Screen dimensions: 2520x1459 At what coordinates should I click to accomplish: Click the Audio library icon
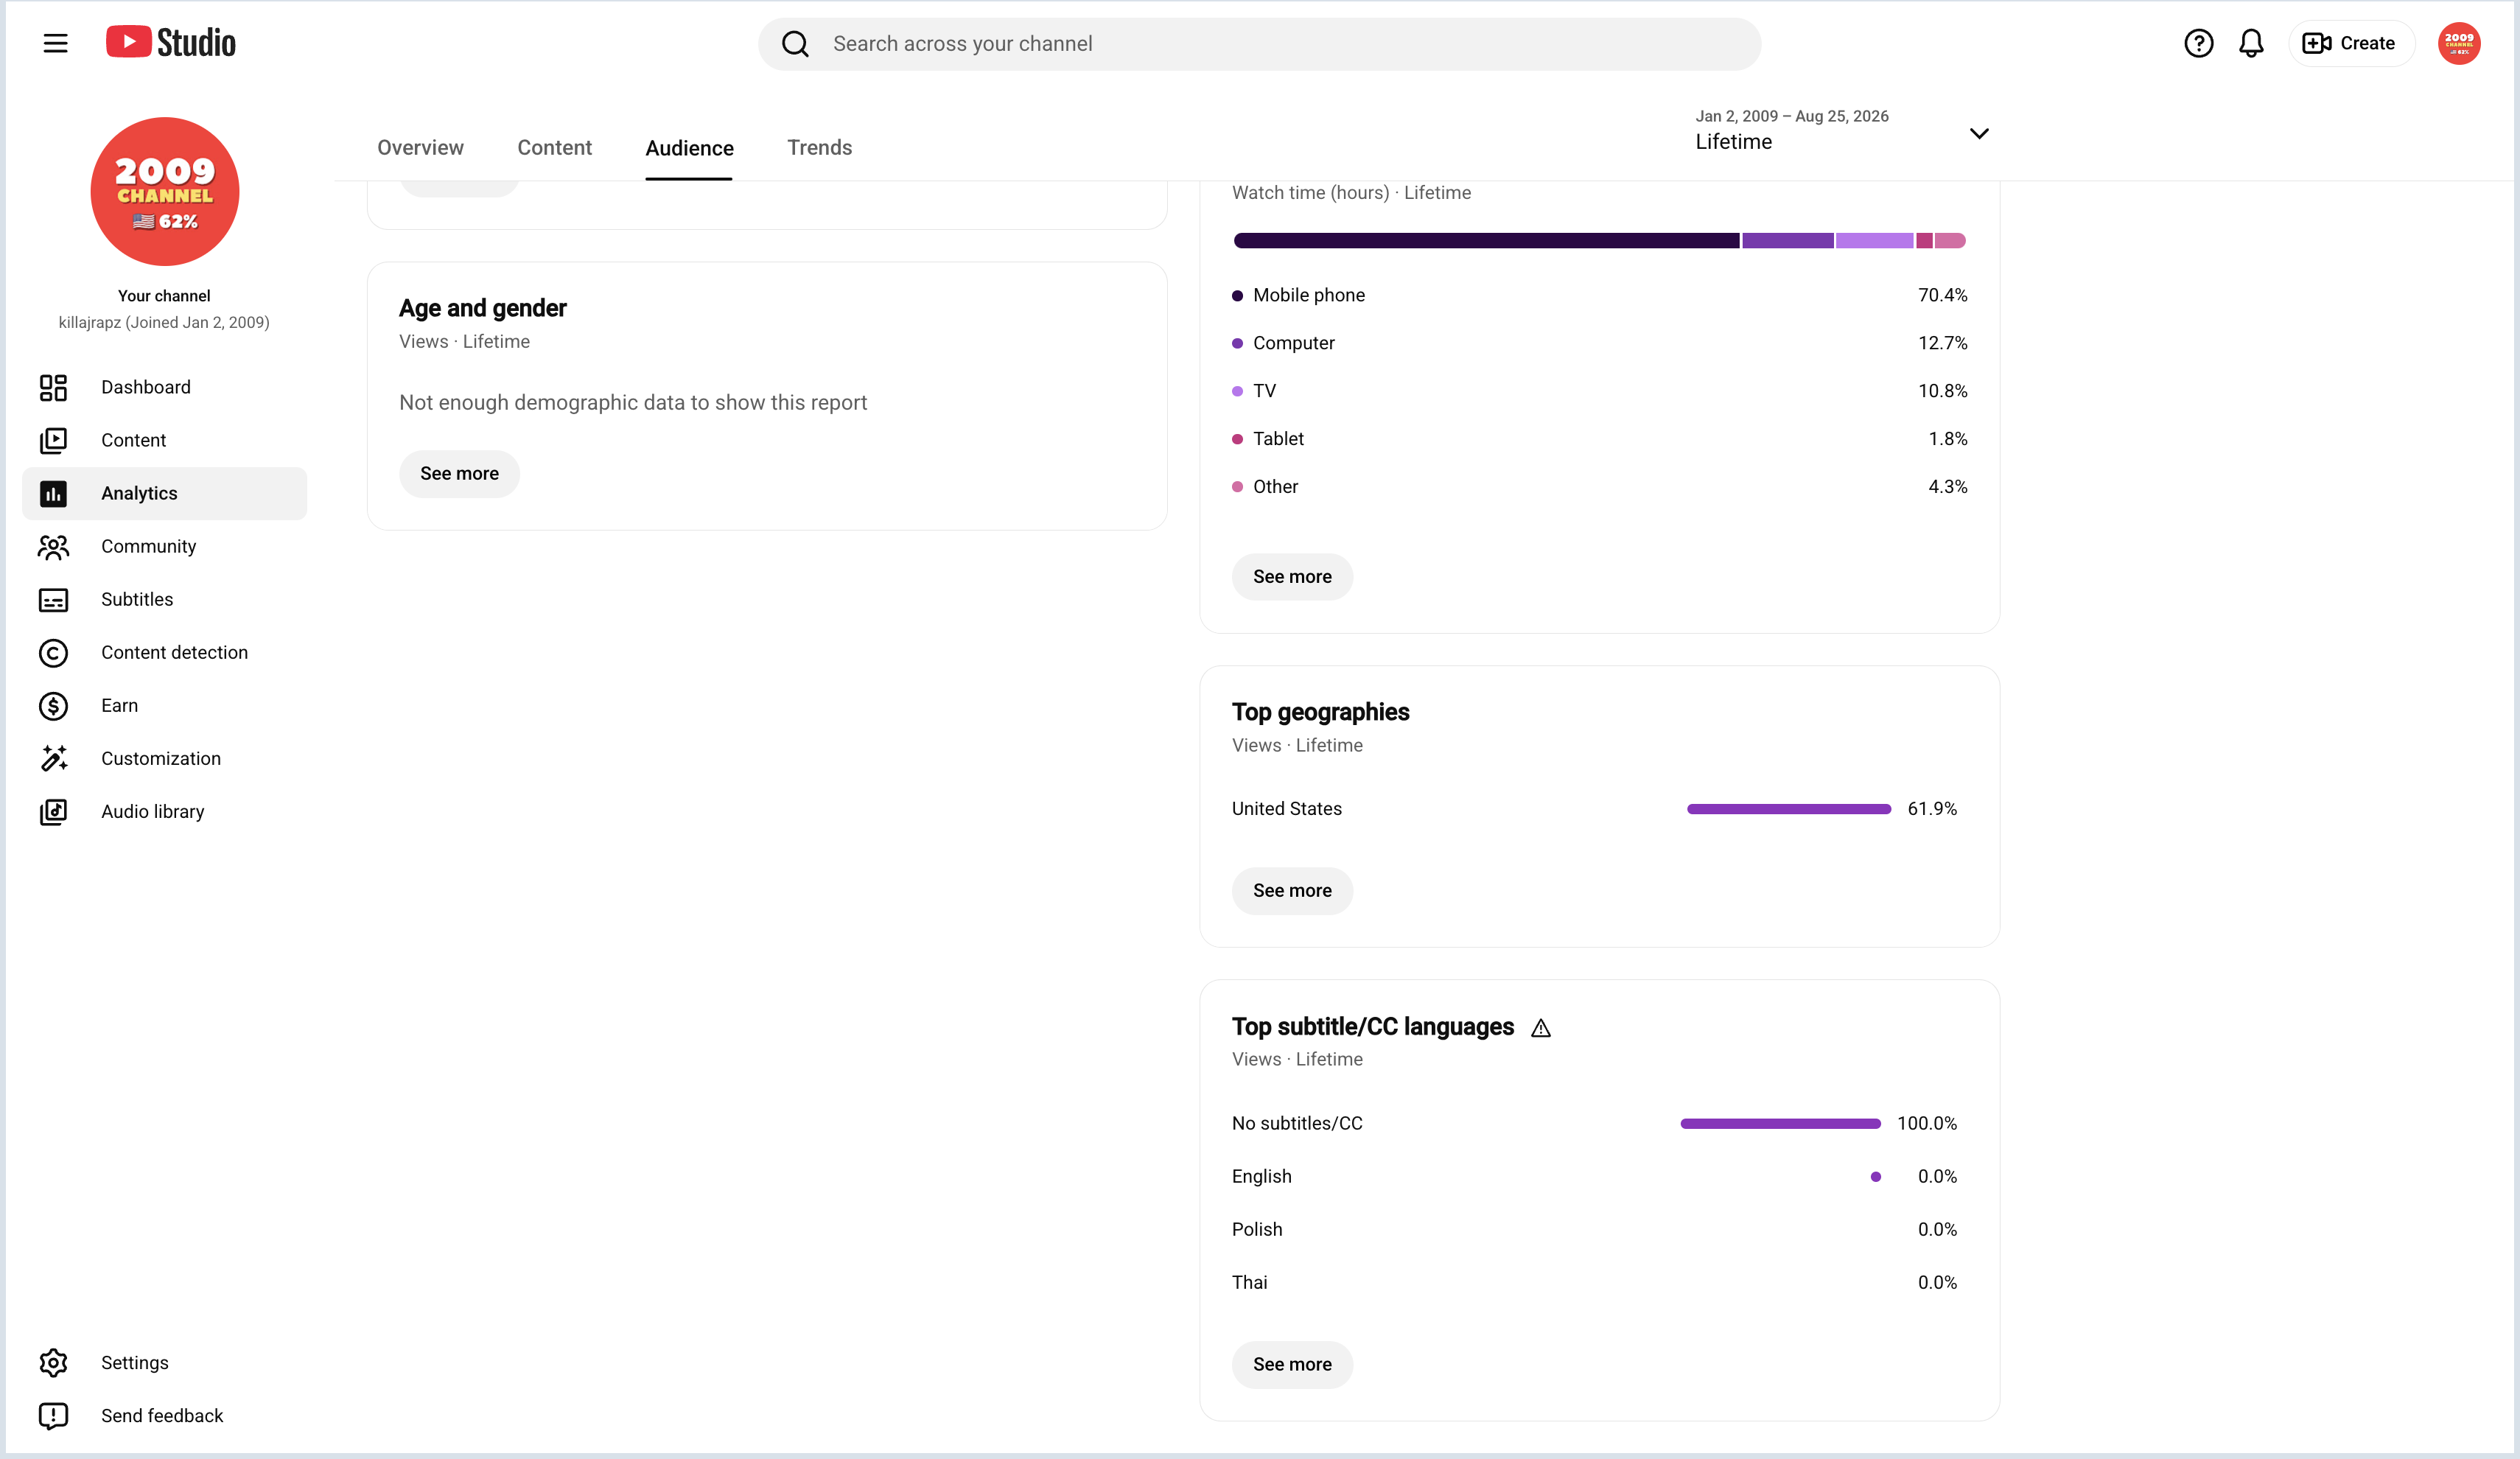[53, 811]
